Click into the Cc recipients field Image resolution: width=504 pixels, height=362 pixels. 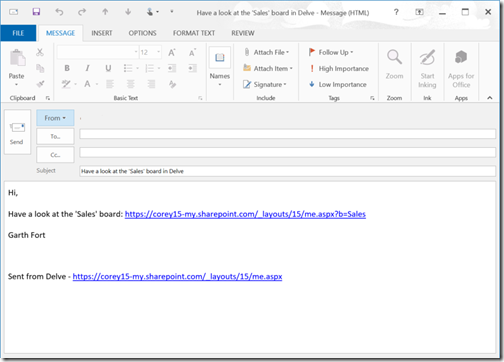[287, 152]
